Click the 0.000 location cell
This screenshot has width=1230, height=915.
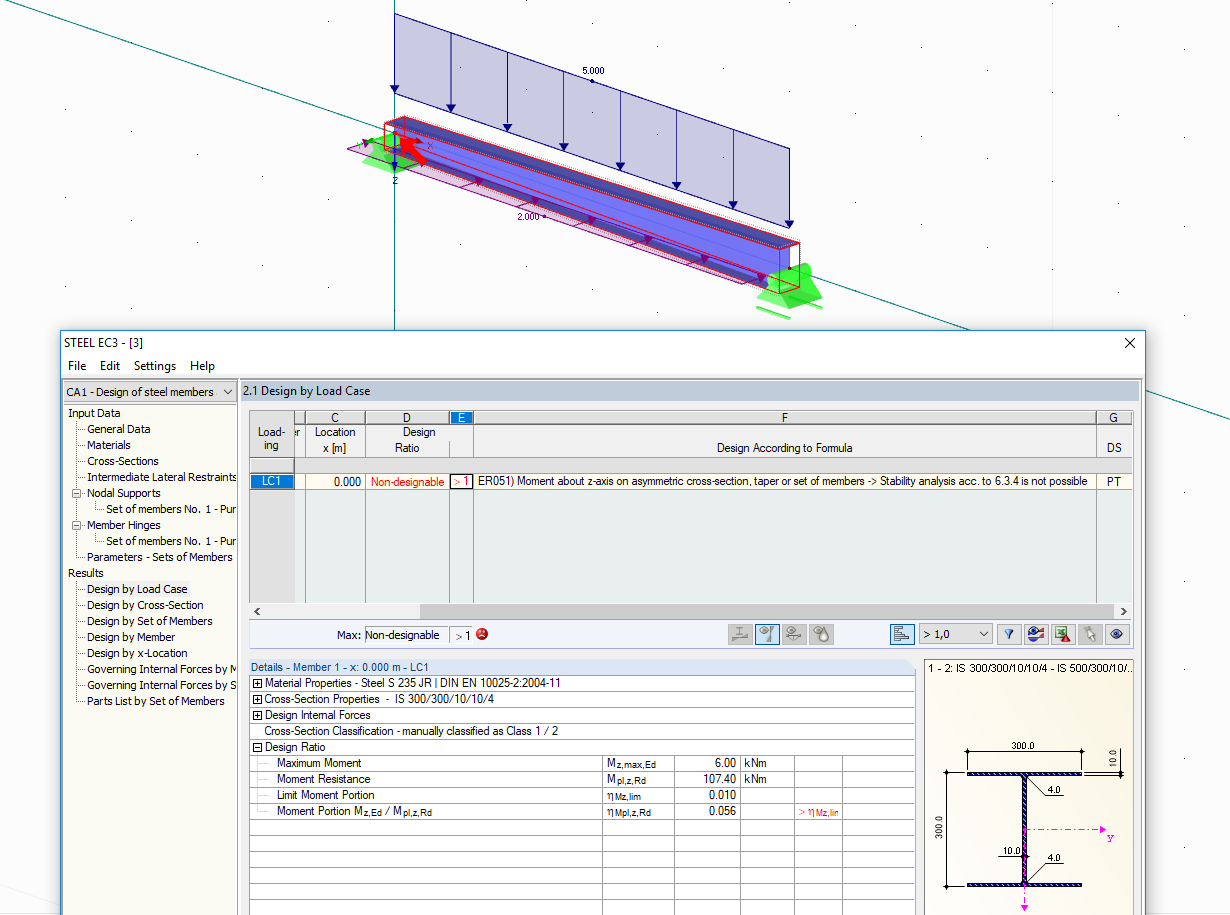[x=335, y=482]
